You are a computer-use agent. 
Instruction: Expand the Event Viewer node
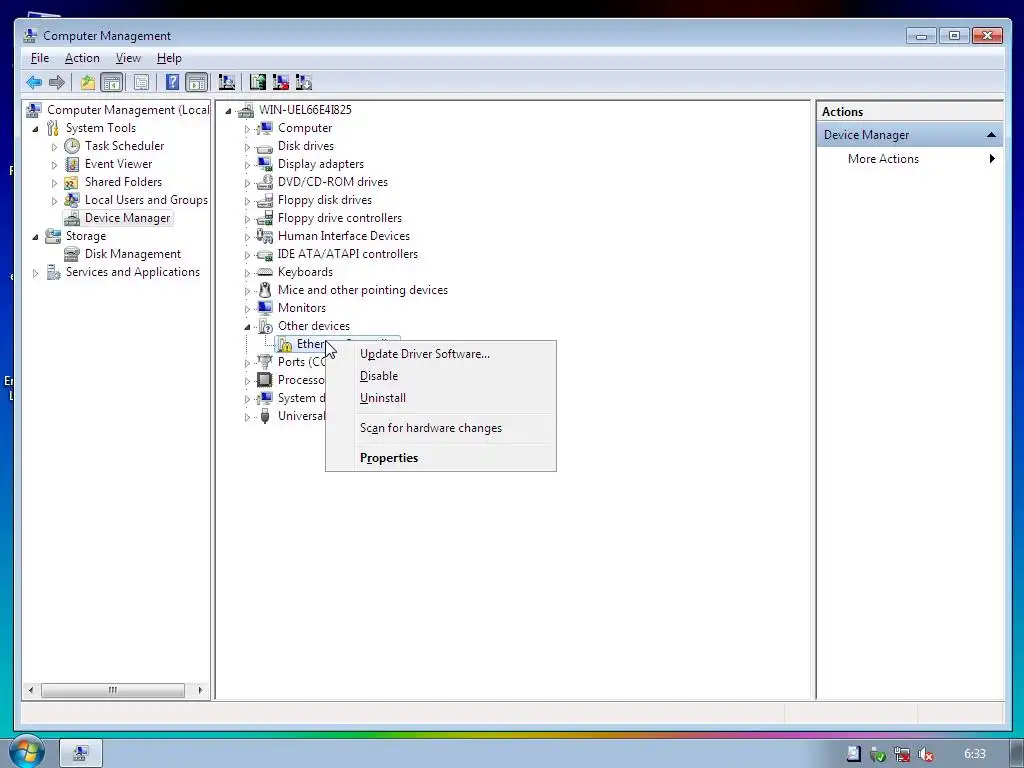tap(54, 165)
